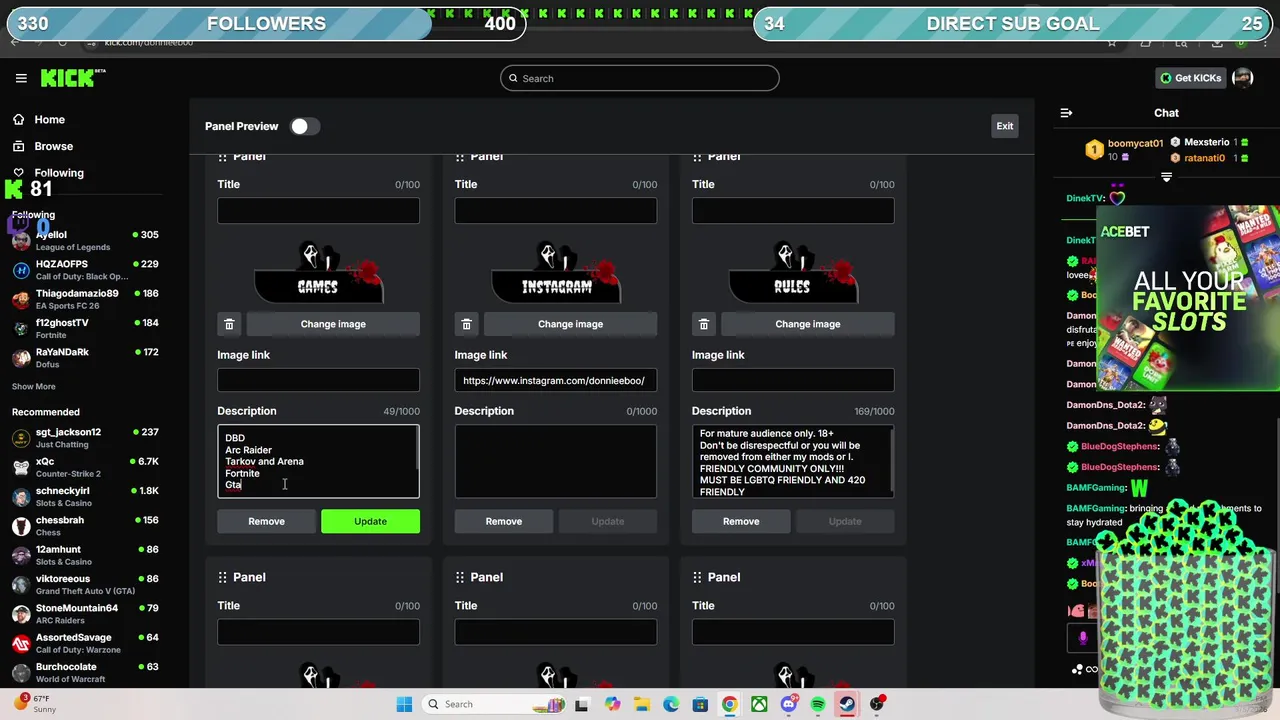This screenshot has width=1280, height=720.
Task: Open the hamburger menu beside the Kick logo
Action: 21,78
